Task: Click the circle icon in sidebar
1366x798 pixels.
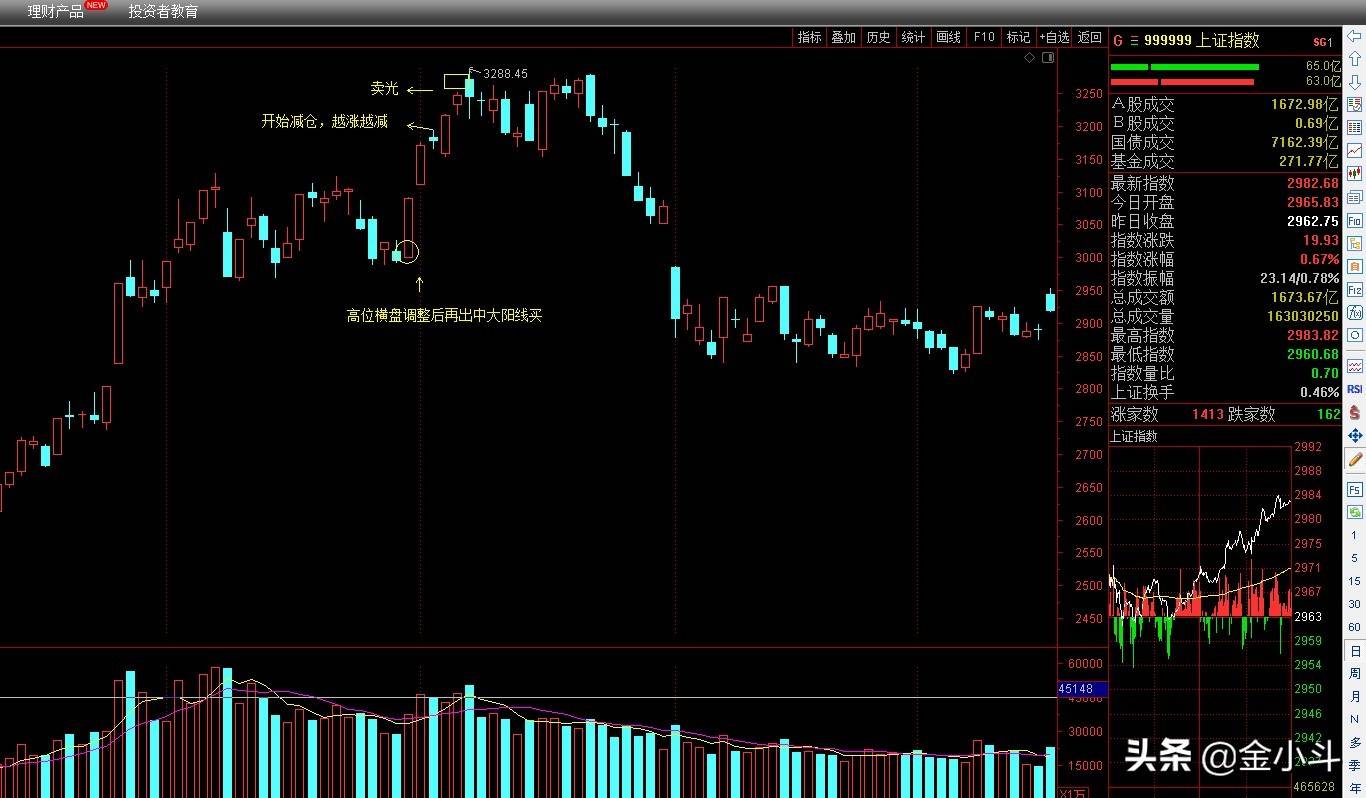Action: [1355, 335]
